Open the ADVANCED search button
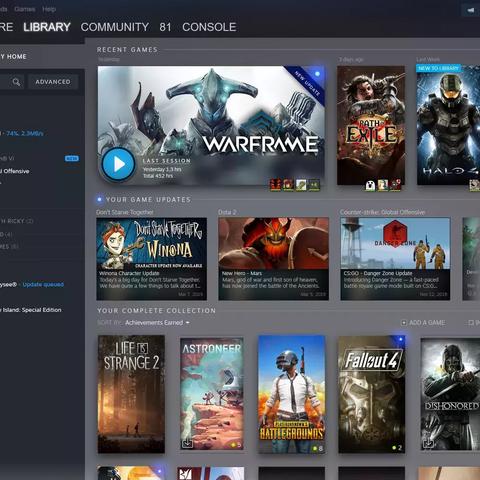The image size is (480, 480). coord(53,82)
